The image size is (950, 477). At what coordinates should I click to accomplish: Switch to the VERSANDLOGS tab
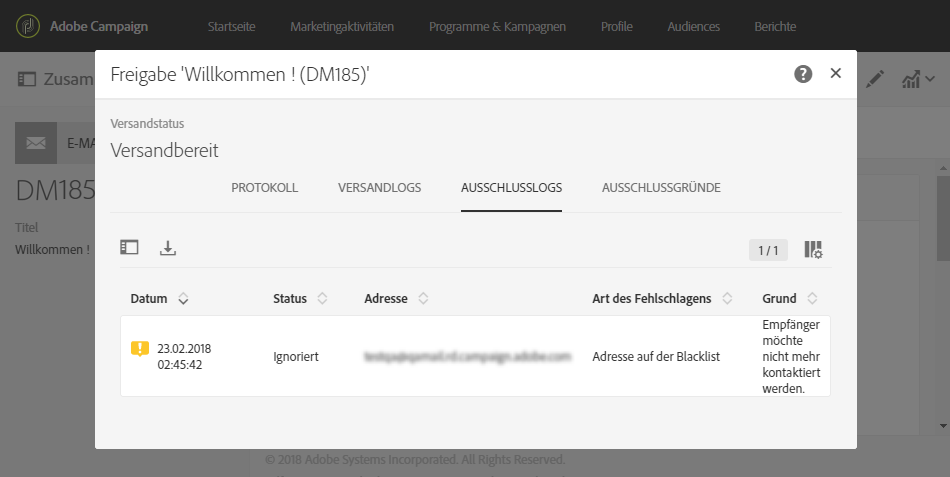point(379,188)
